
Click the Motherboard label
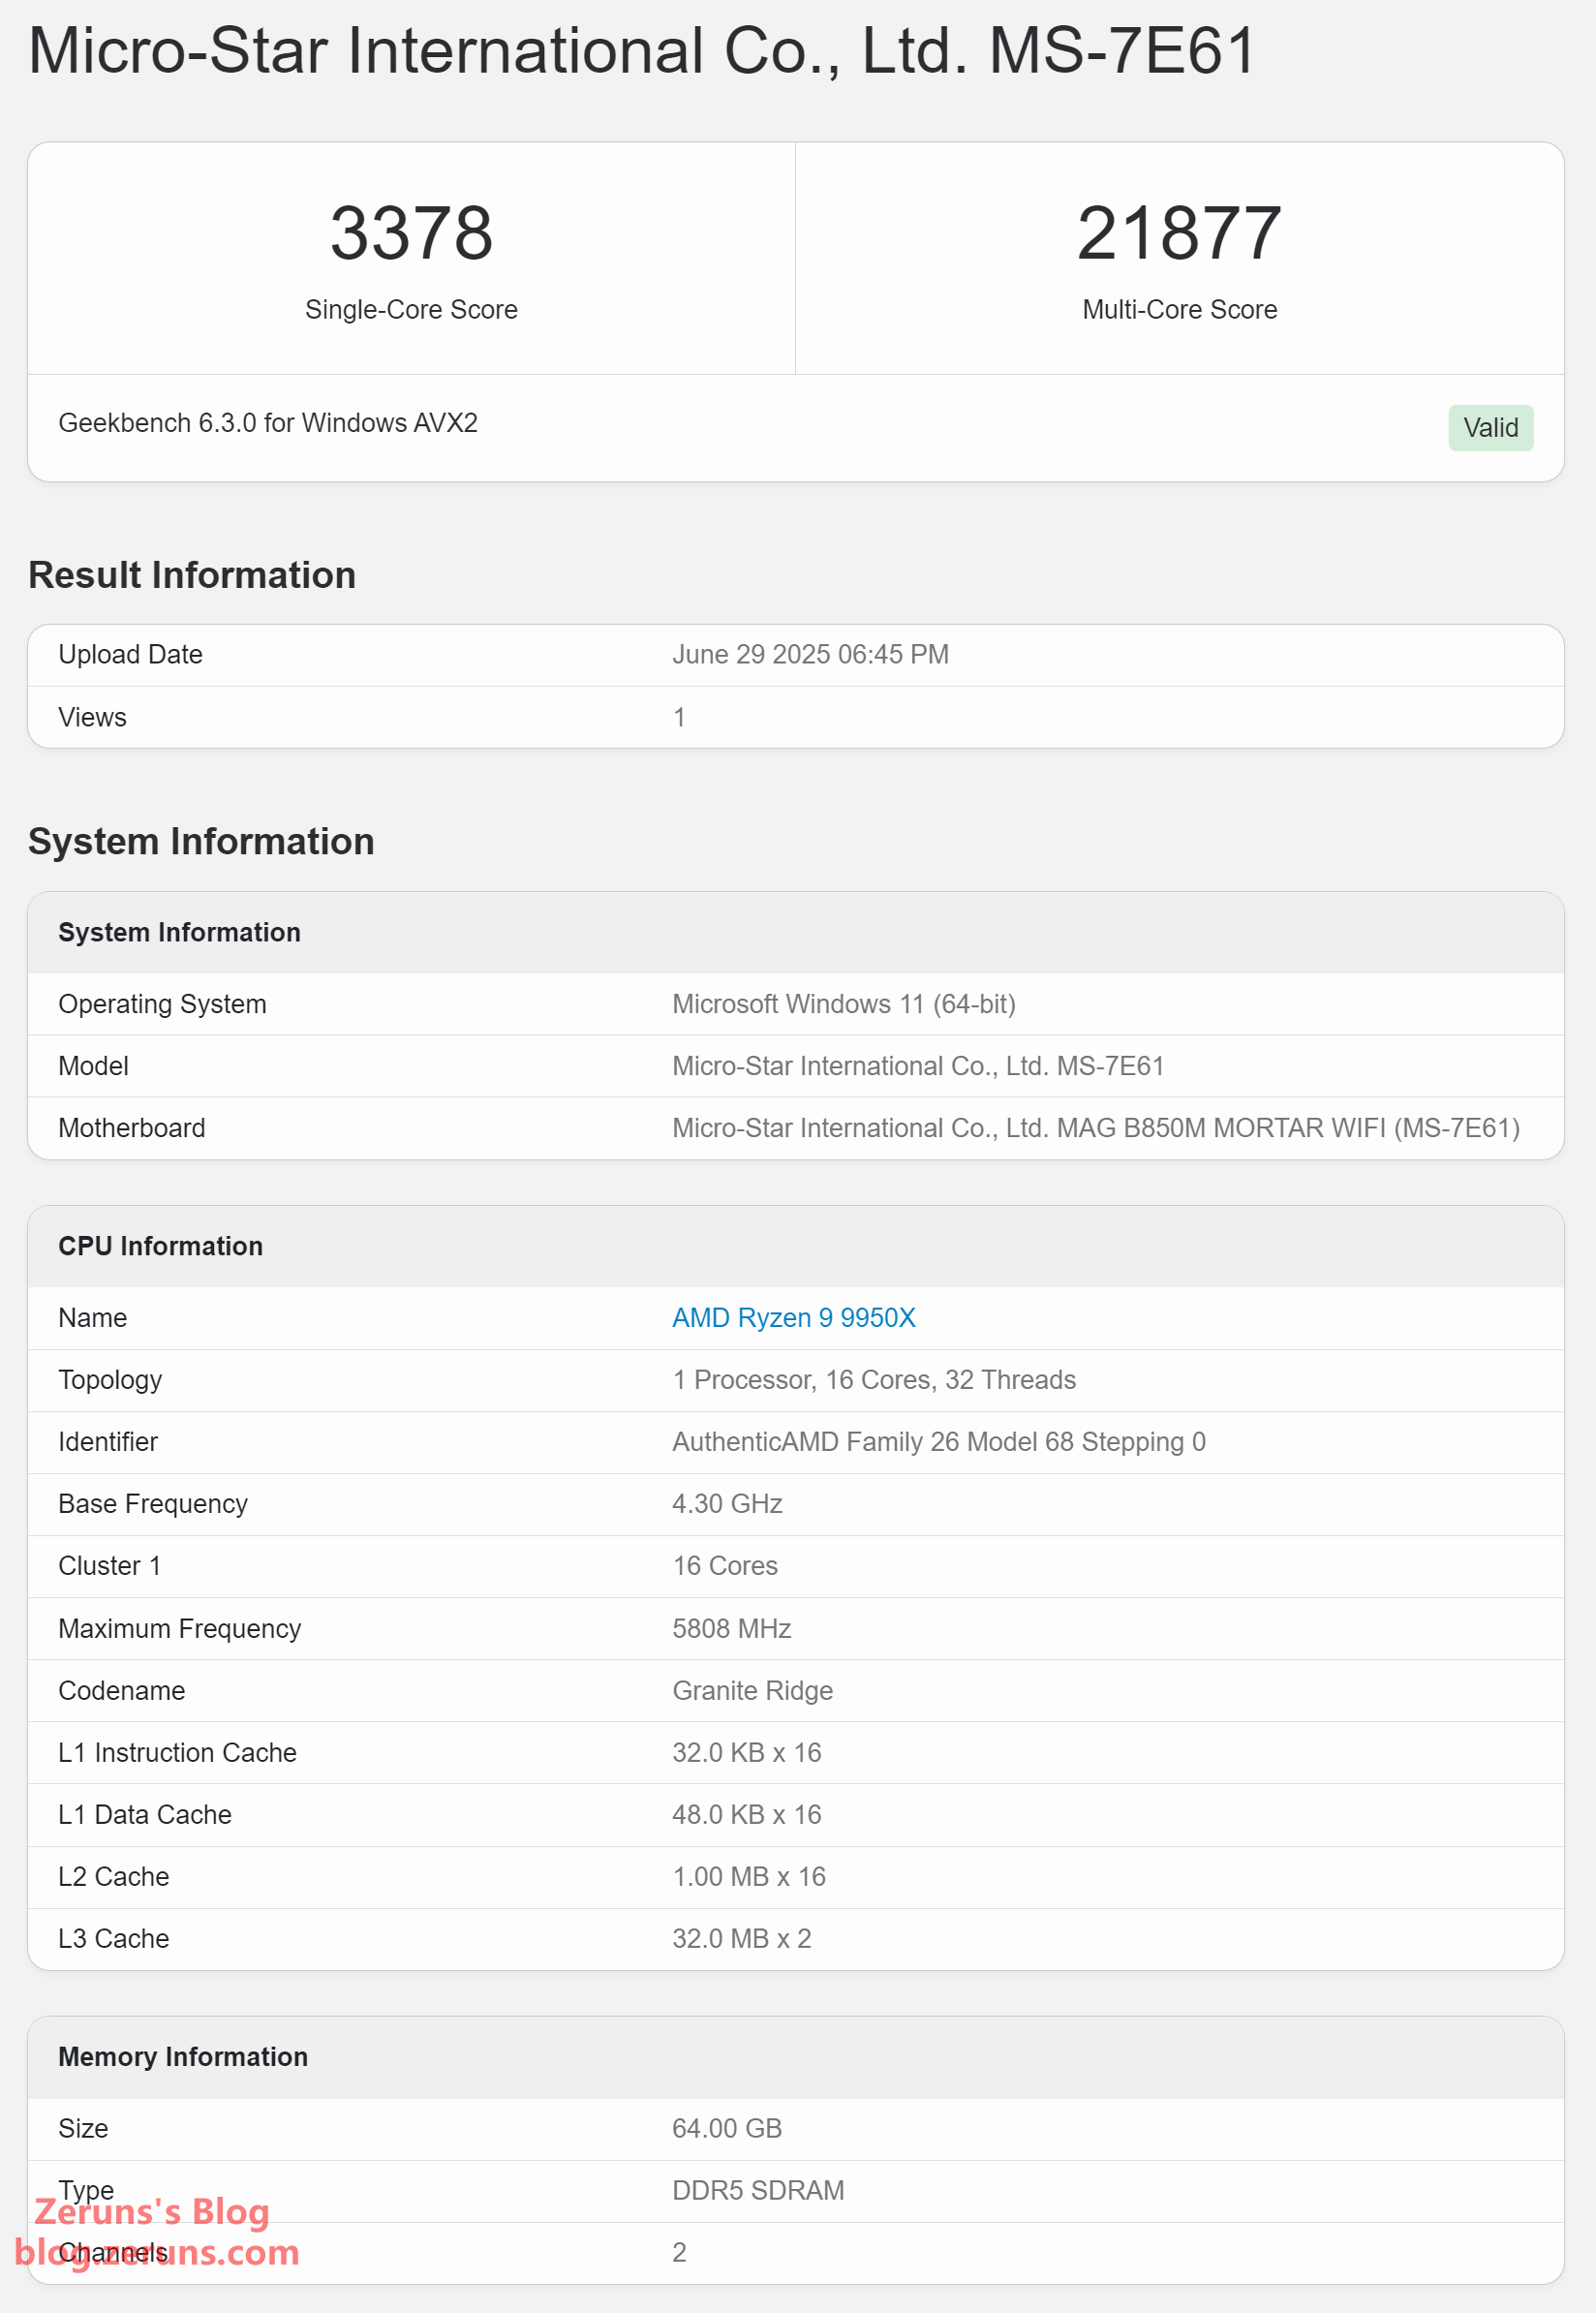point(131,1127)
